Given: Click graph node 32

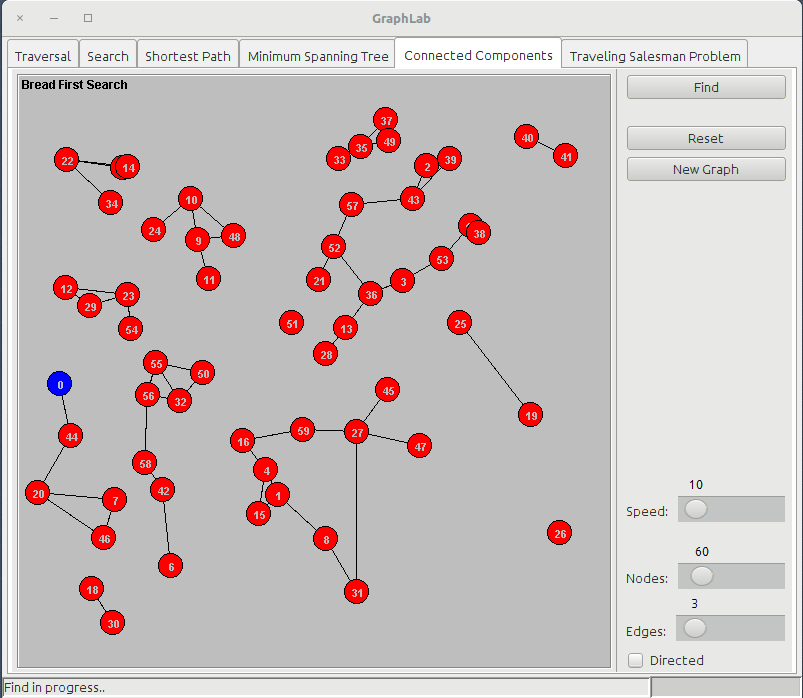Looking at the screenshot, I should tap(180, 401).
